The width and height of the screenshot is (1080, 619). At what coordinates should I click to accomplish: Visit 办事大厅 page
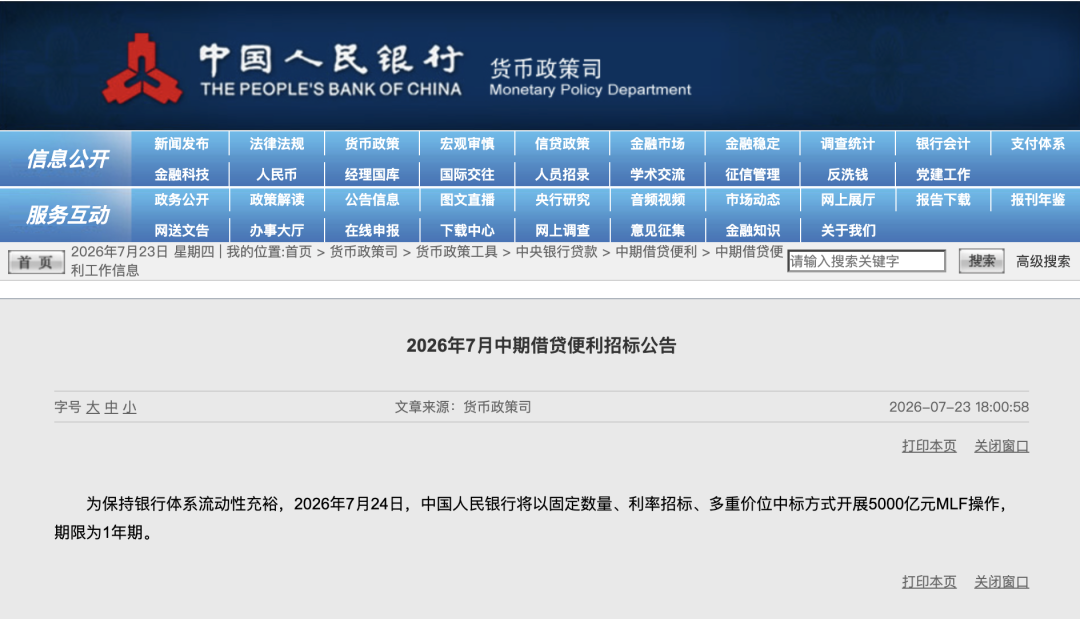coord(276,230)
